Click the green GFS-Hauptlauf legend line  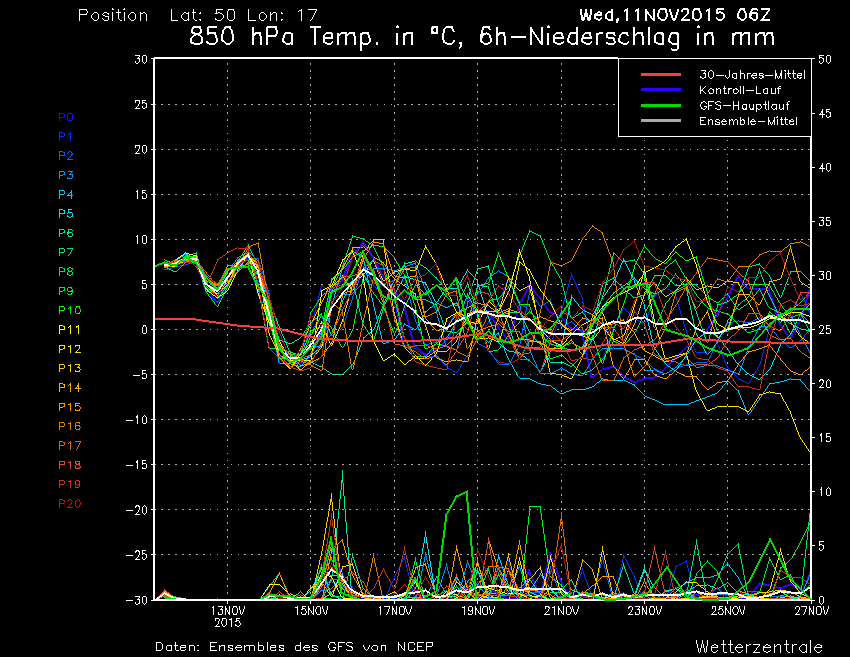coord(661,105)
